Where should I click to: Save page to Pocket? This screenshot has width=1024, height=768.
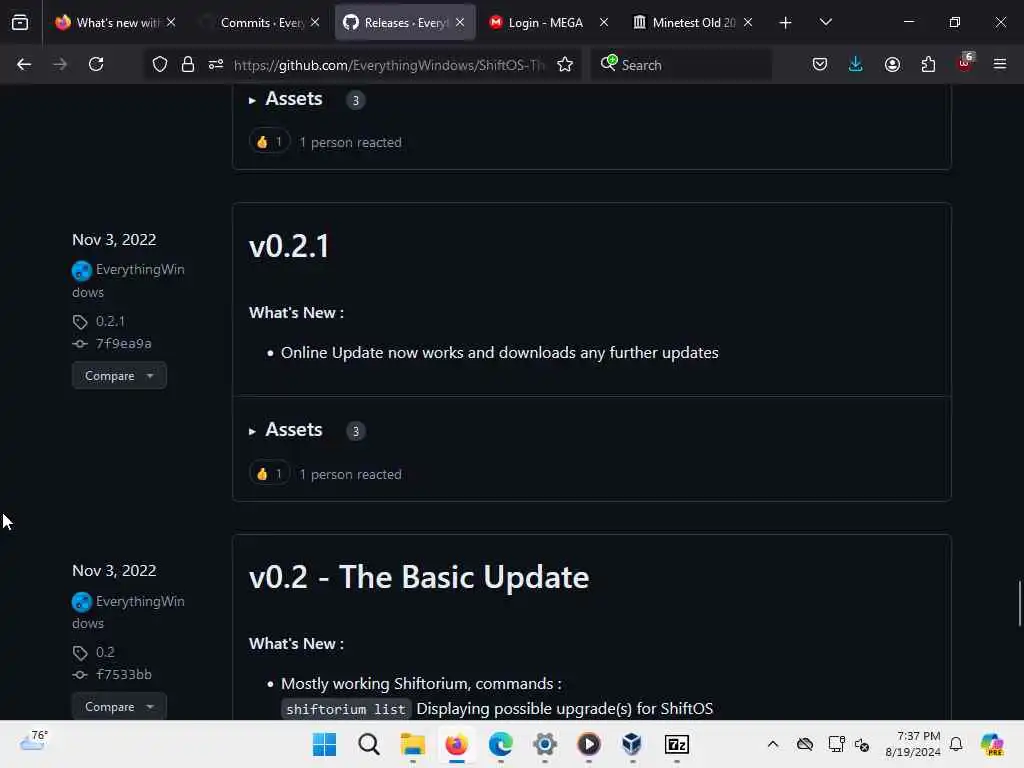pos(820,64)
